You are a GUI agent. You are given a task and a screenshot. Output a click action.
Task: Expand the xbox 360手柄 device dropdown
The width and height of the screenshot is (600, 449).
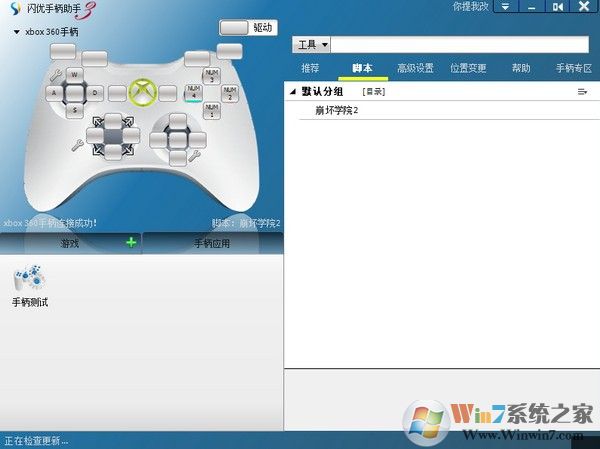(16, 32)
